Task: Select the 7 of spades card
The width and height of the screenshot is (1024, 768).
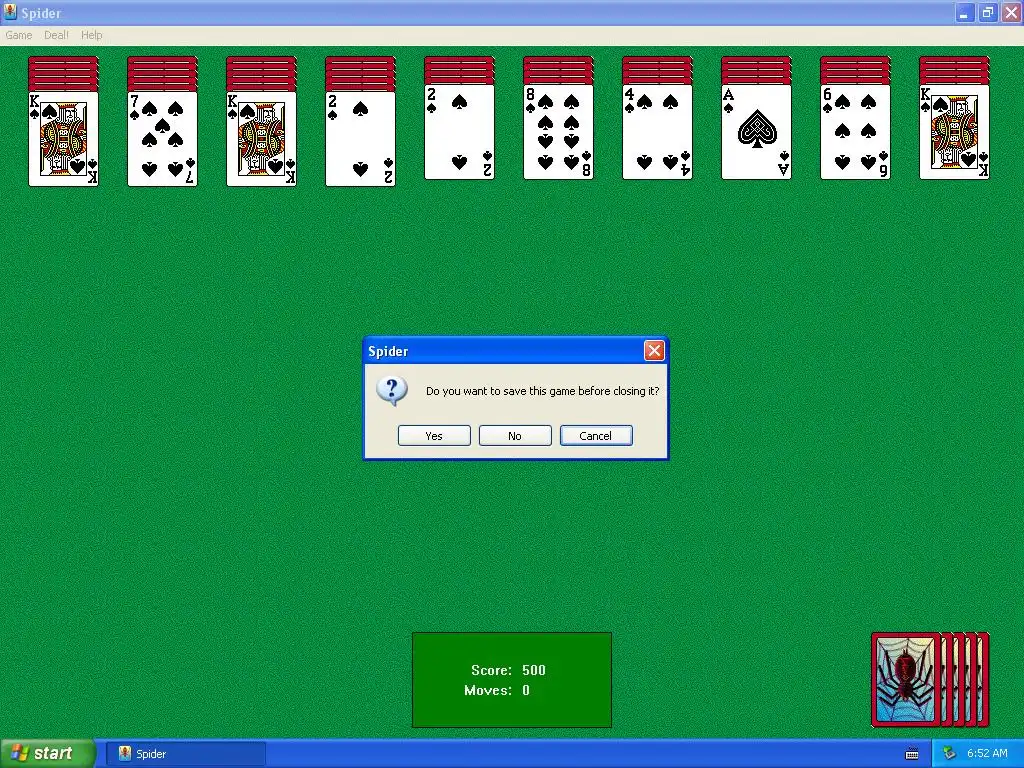Action: coord(162,139)
